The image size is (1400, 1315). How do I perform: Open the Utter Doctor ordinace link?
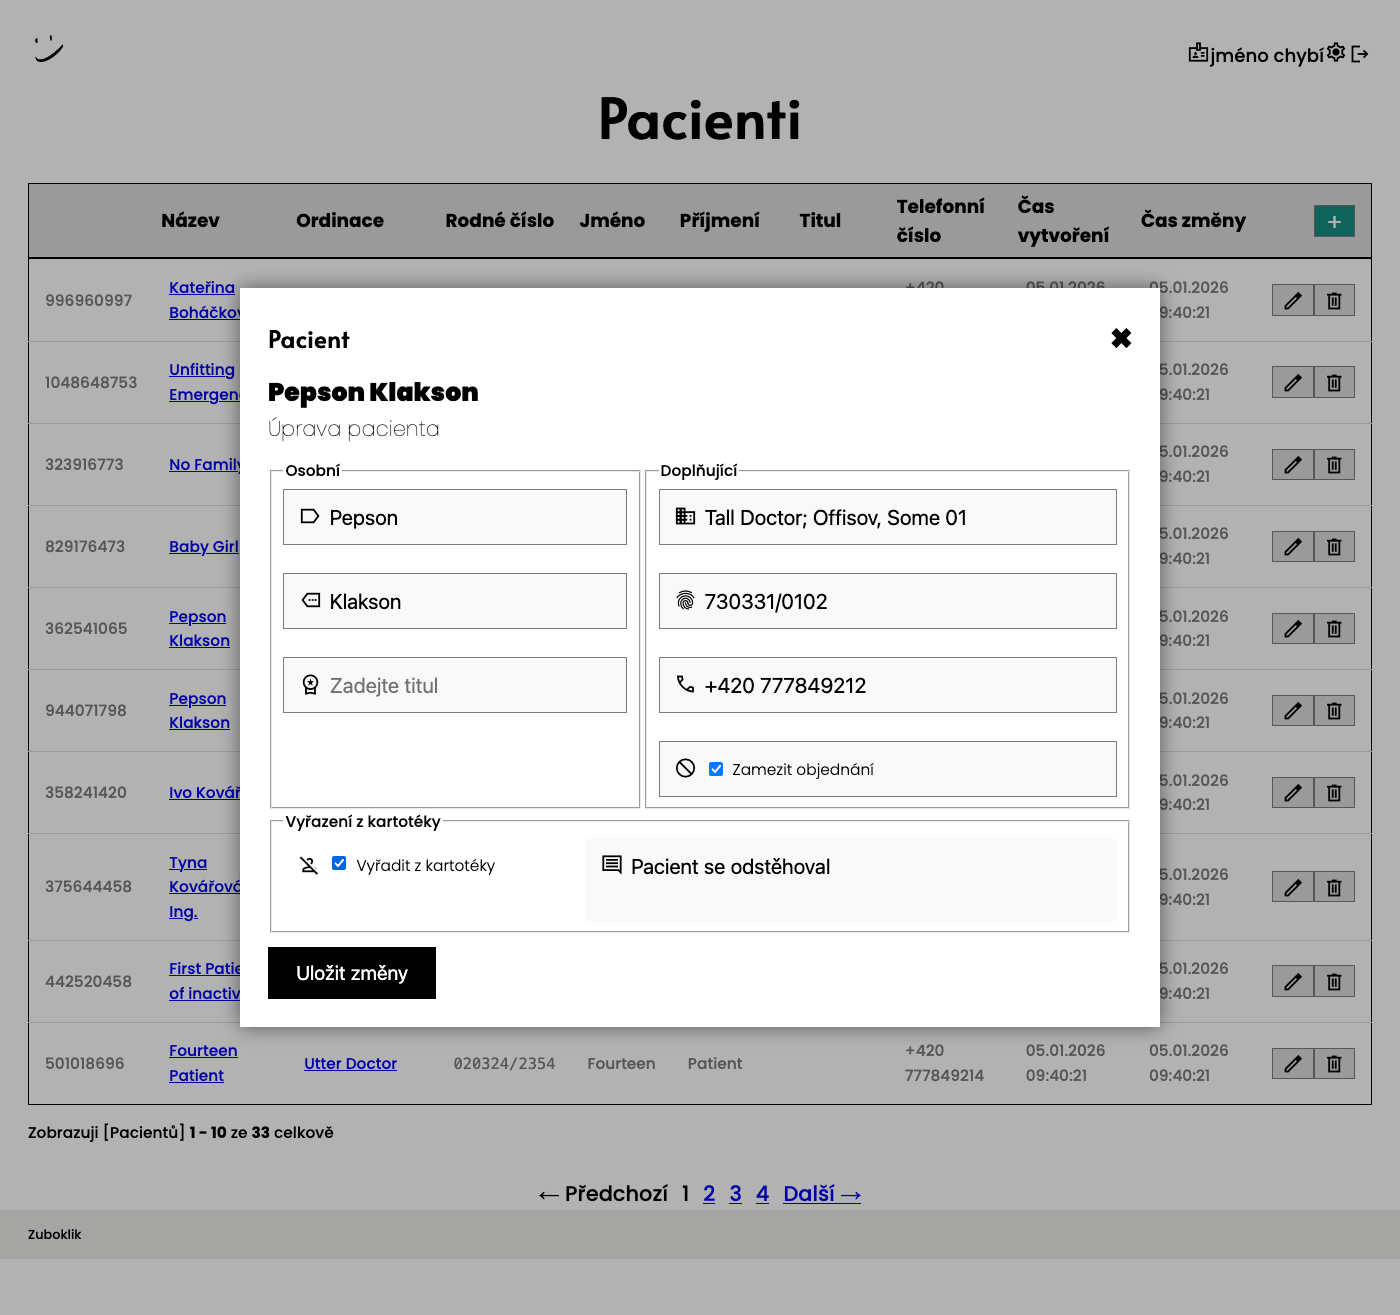coord(350,1063)
